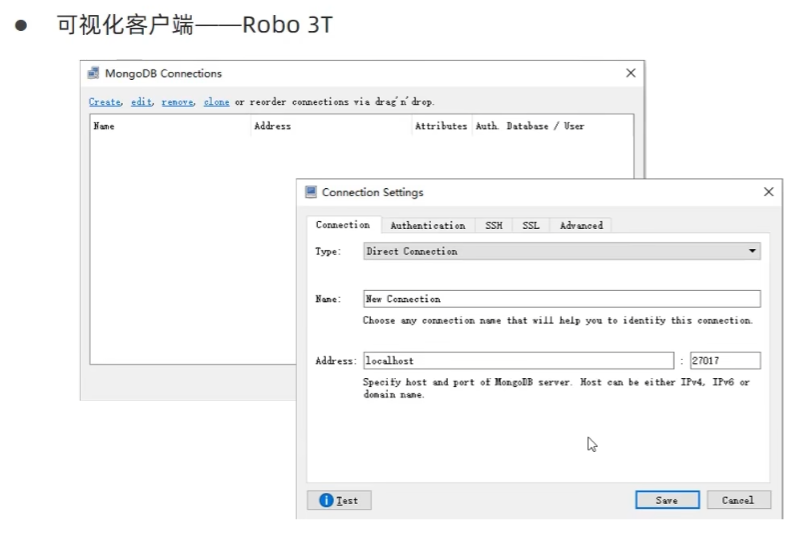This screenshot has width=804, height=534.
Task: Click the Name field containing New Connection
Action: click(562, 299)
